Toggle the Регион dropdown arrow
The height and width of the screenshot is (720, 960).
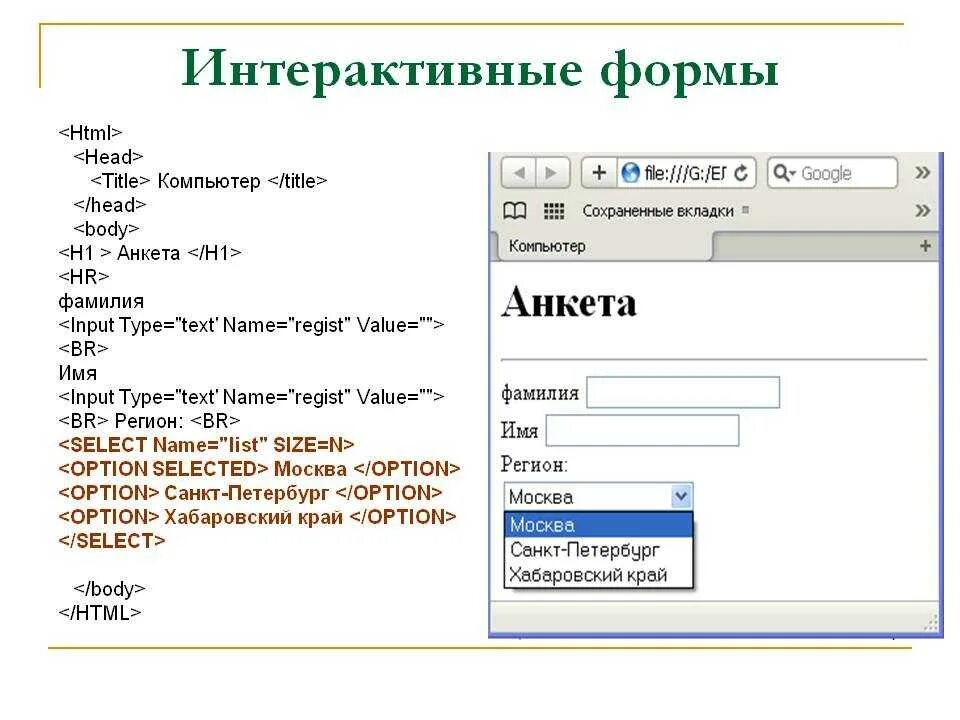click(x=681, y=497)
